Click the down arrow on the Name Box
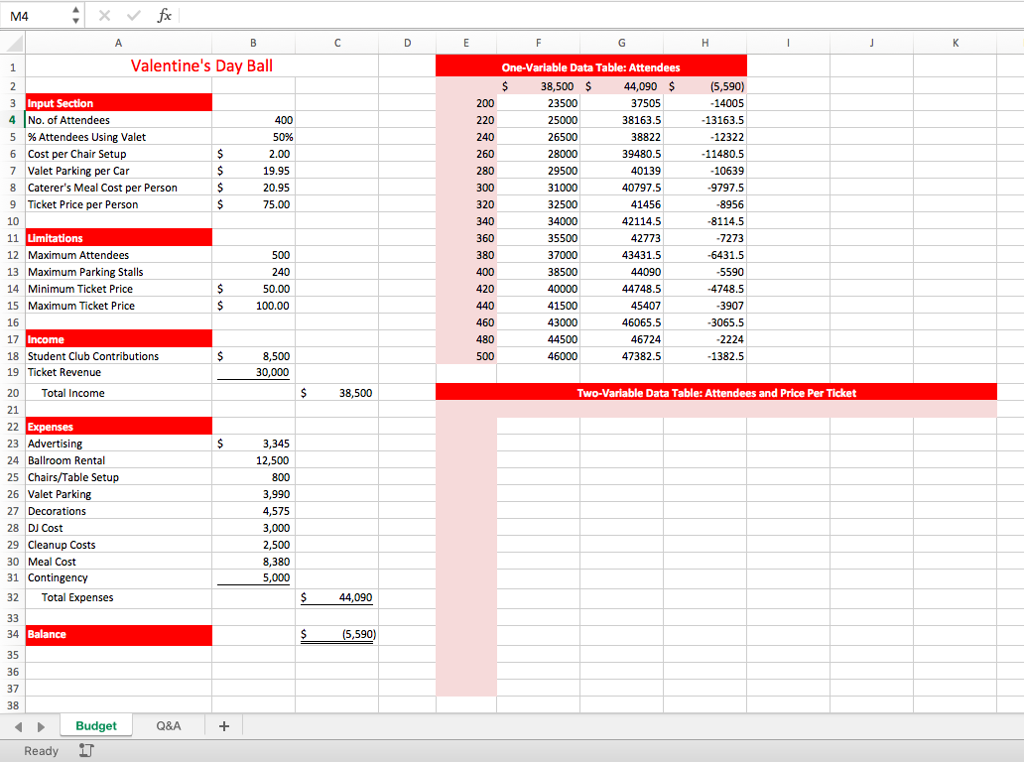Image resolution: width=1024 pixels, height=762 pixels. pos(74,20)
